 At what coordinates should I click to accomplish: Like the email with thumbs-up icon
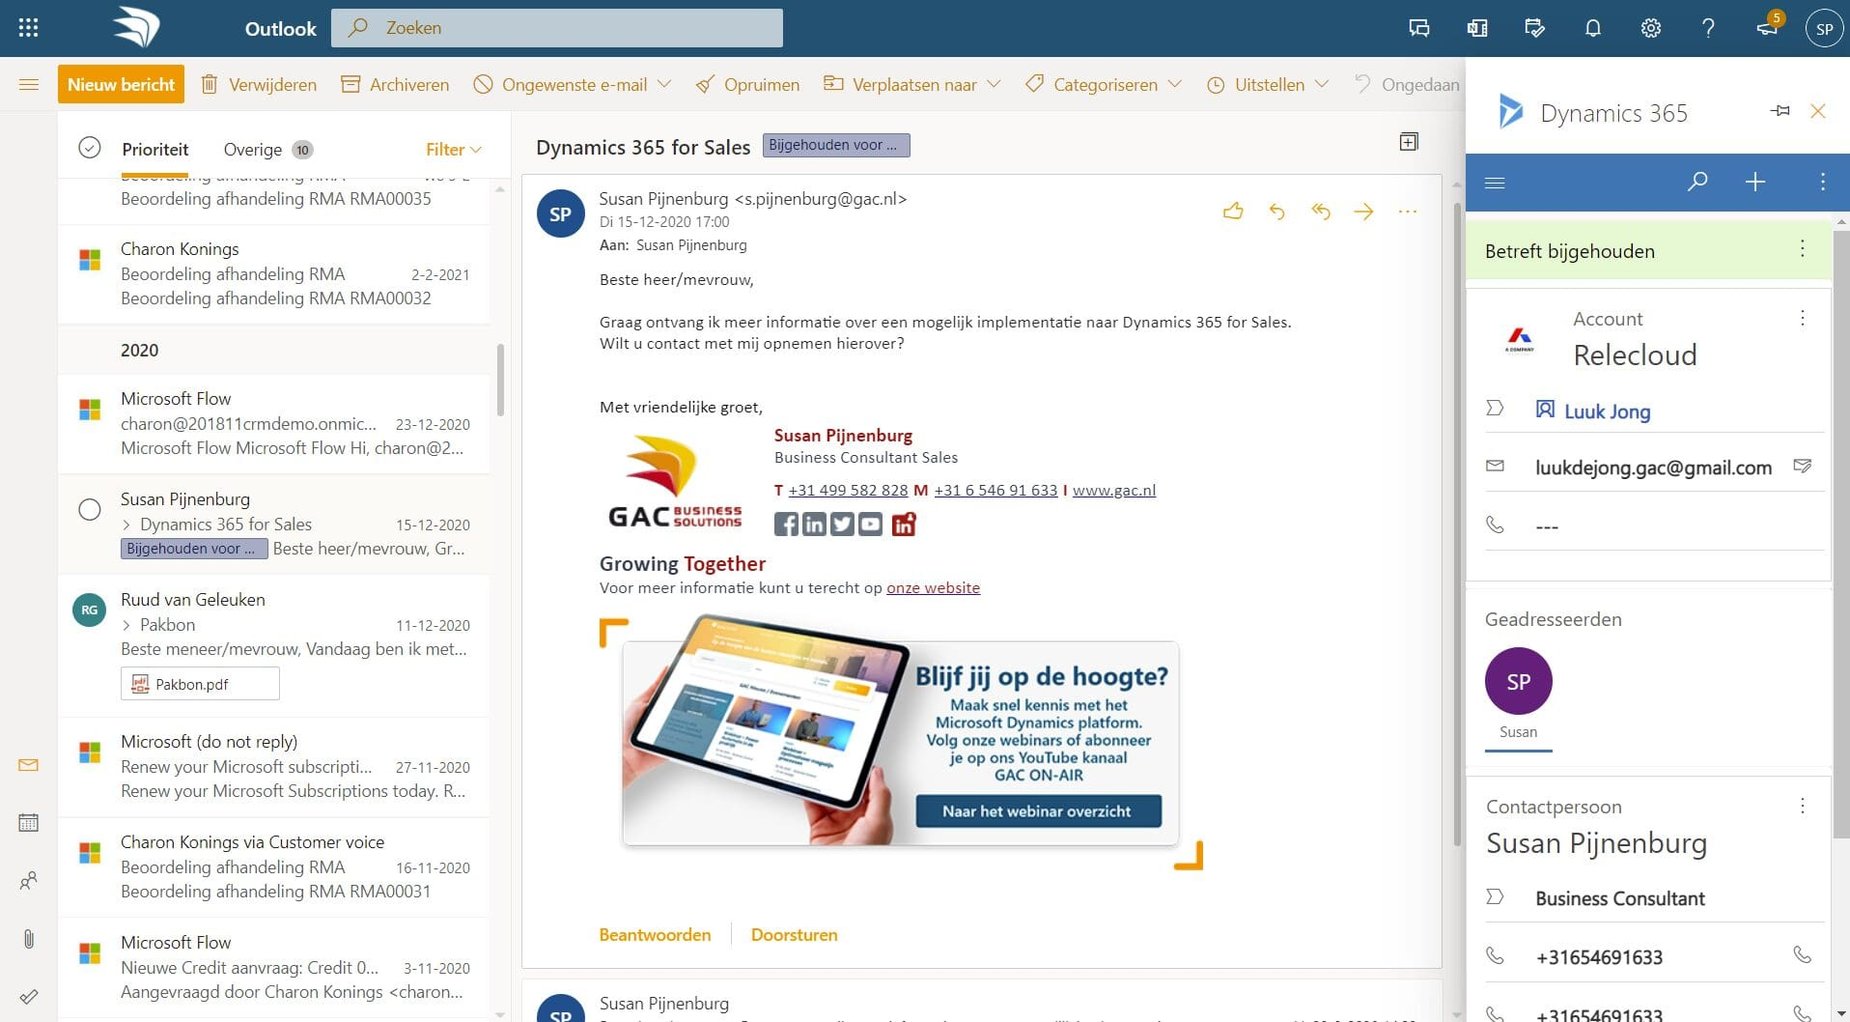1233,211
